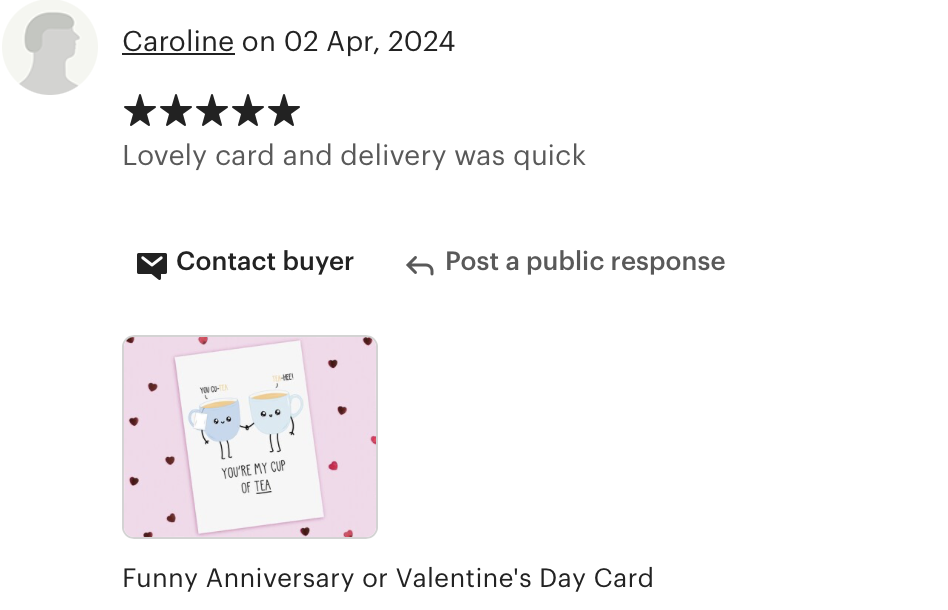Click the YOU CU-TEA speech text

coord(213,389)
